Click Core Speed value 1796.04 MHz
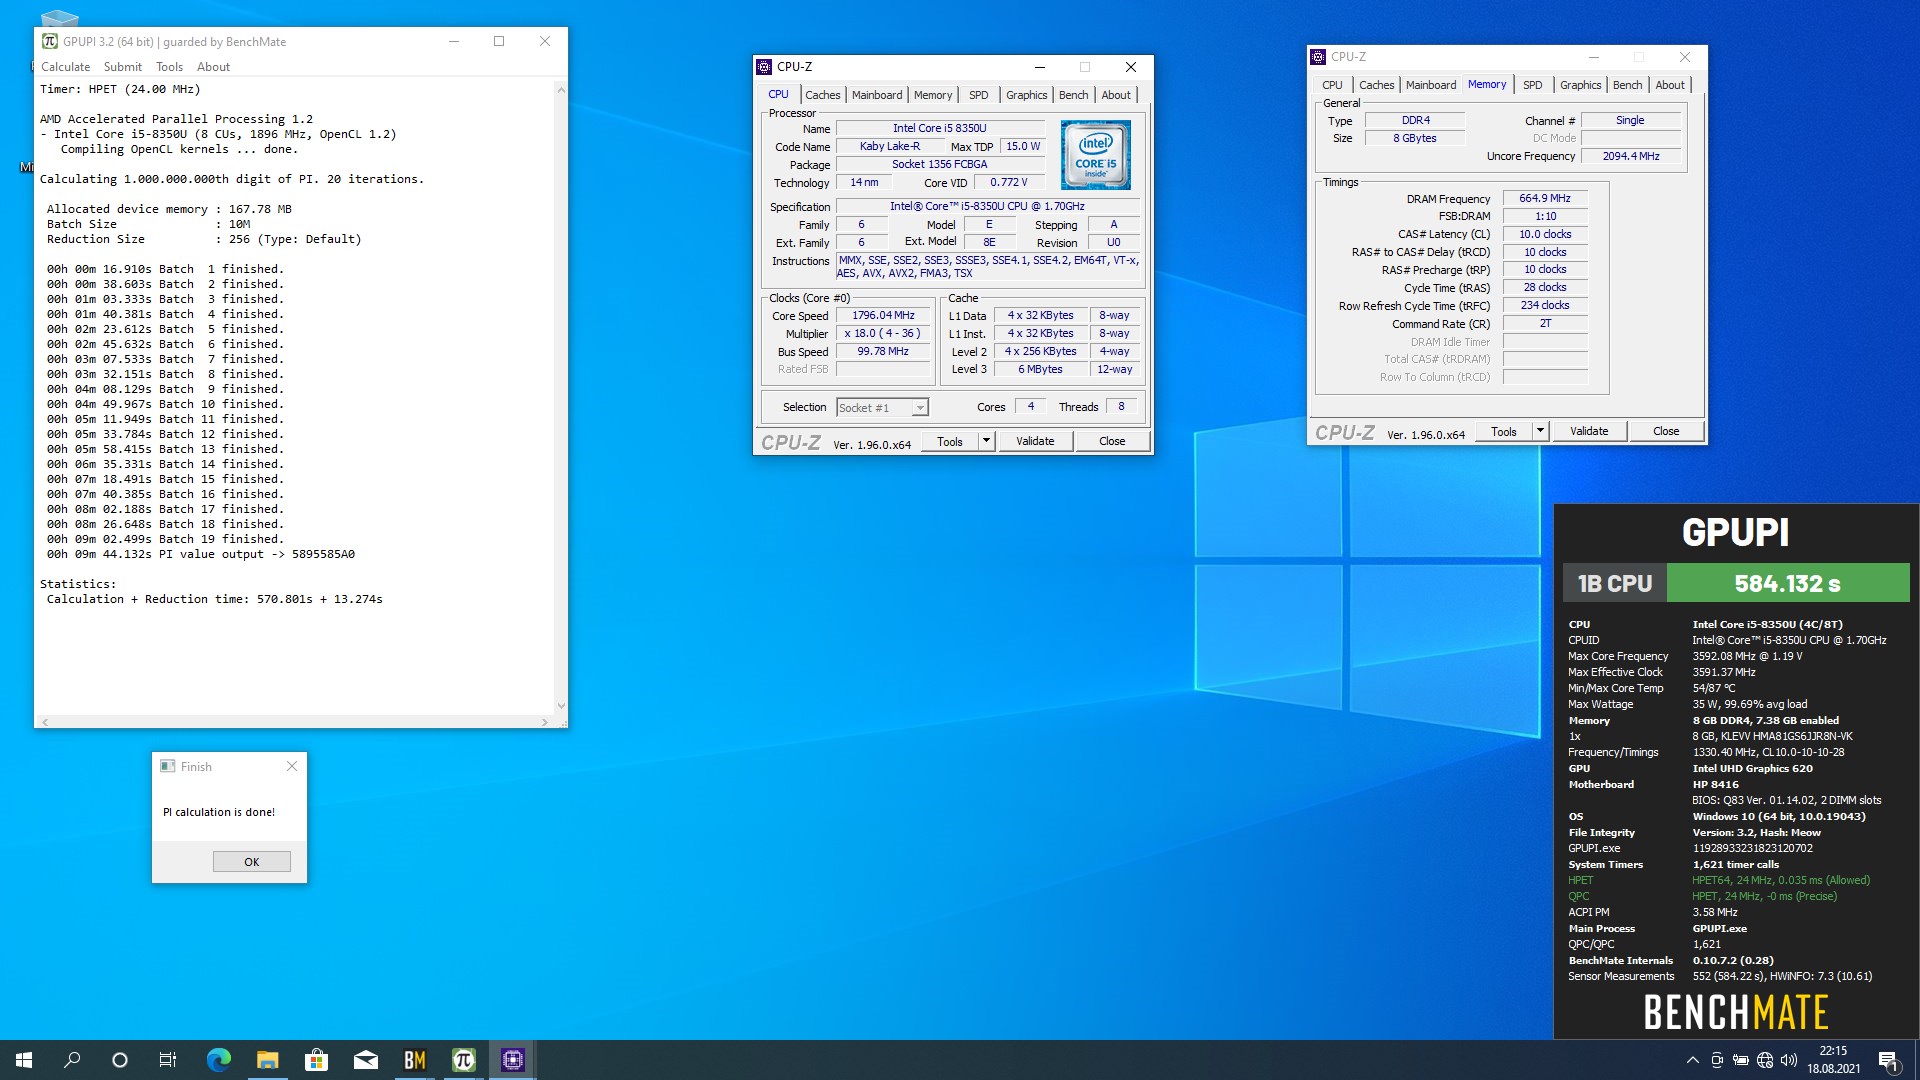Viewport: 1920px width, 1080px height. coord(883,315)
